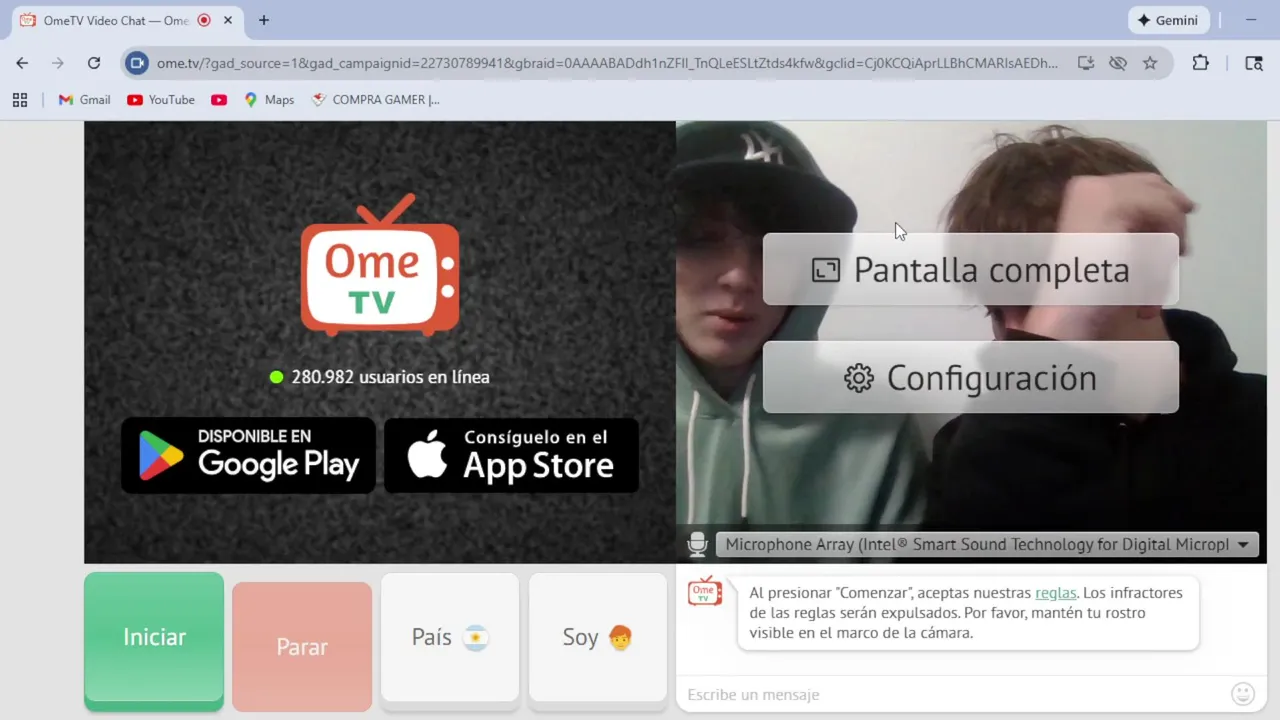
Task: Open the emoji picker in message box
Action: [1242, 694]
